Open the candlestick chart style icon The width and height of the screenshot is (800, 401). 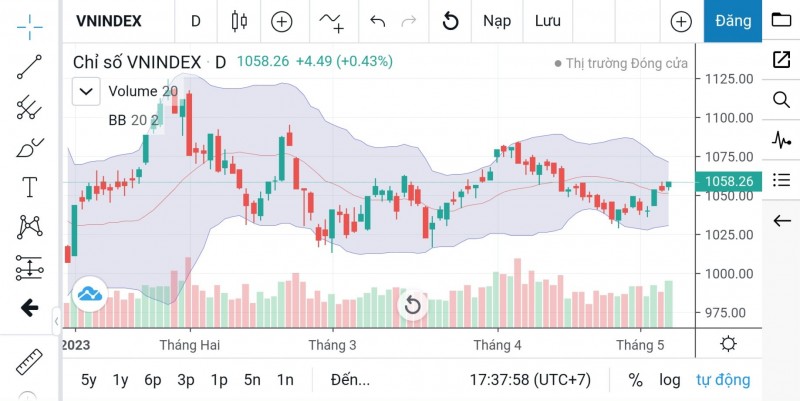(238, 21)
